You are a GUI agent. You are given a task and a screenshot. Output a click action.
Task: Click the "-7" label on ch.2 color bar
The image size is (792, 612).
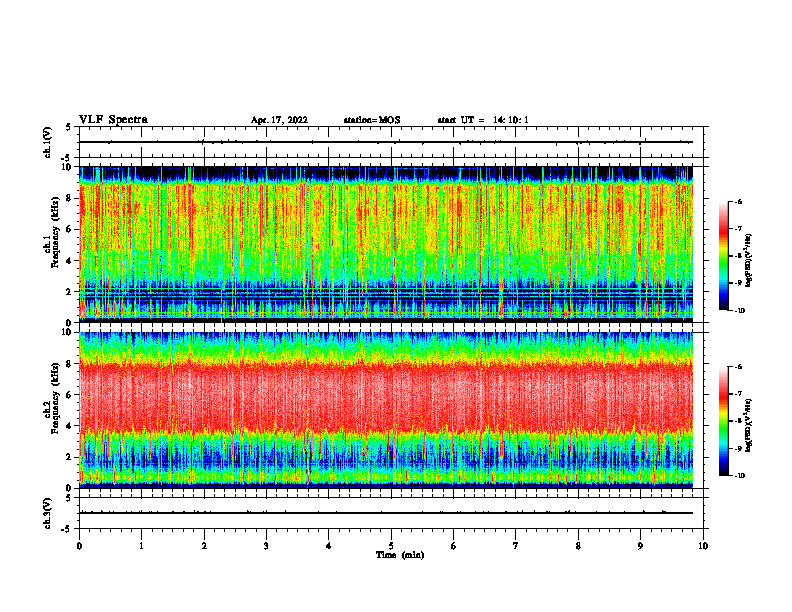[x=738, y=394]
